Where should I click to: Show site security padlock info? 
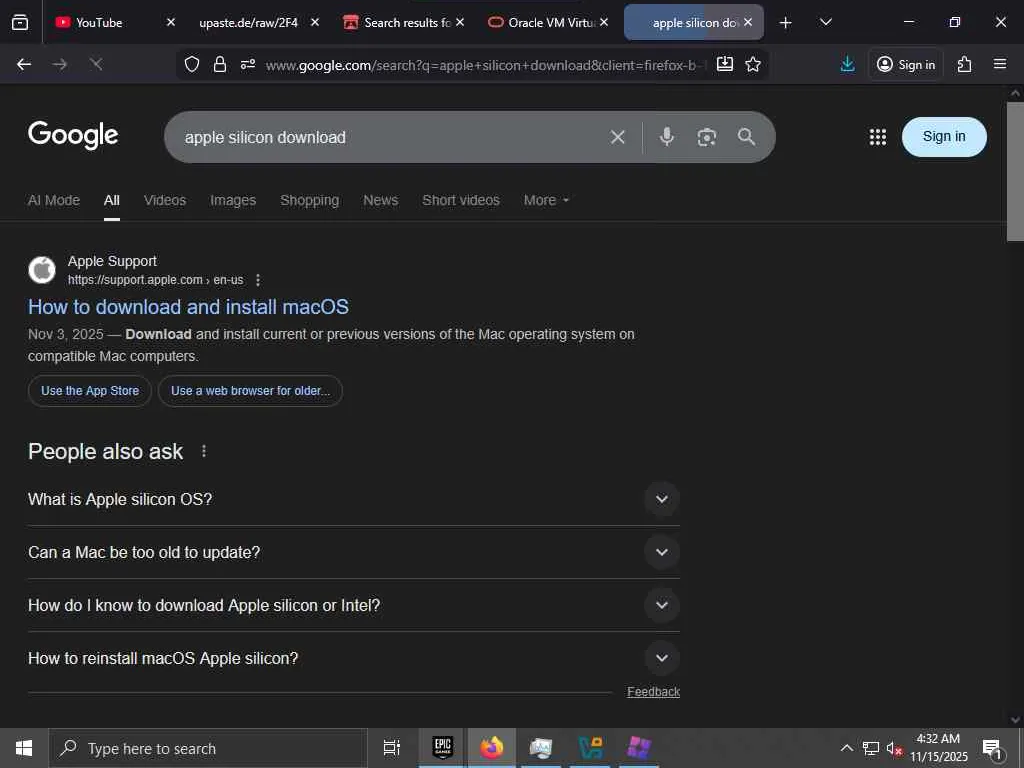[x=220, y=64]
